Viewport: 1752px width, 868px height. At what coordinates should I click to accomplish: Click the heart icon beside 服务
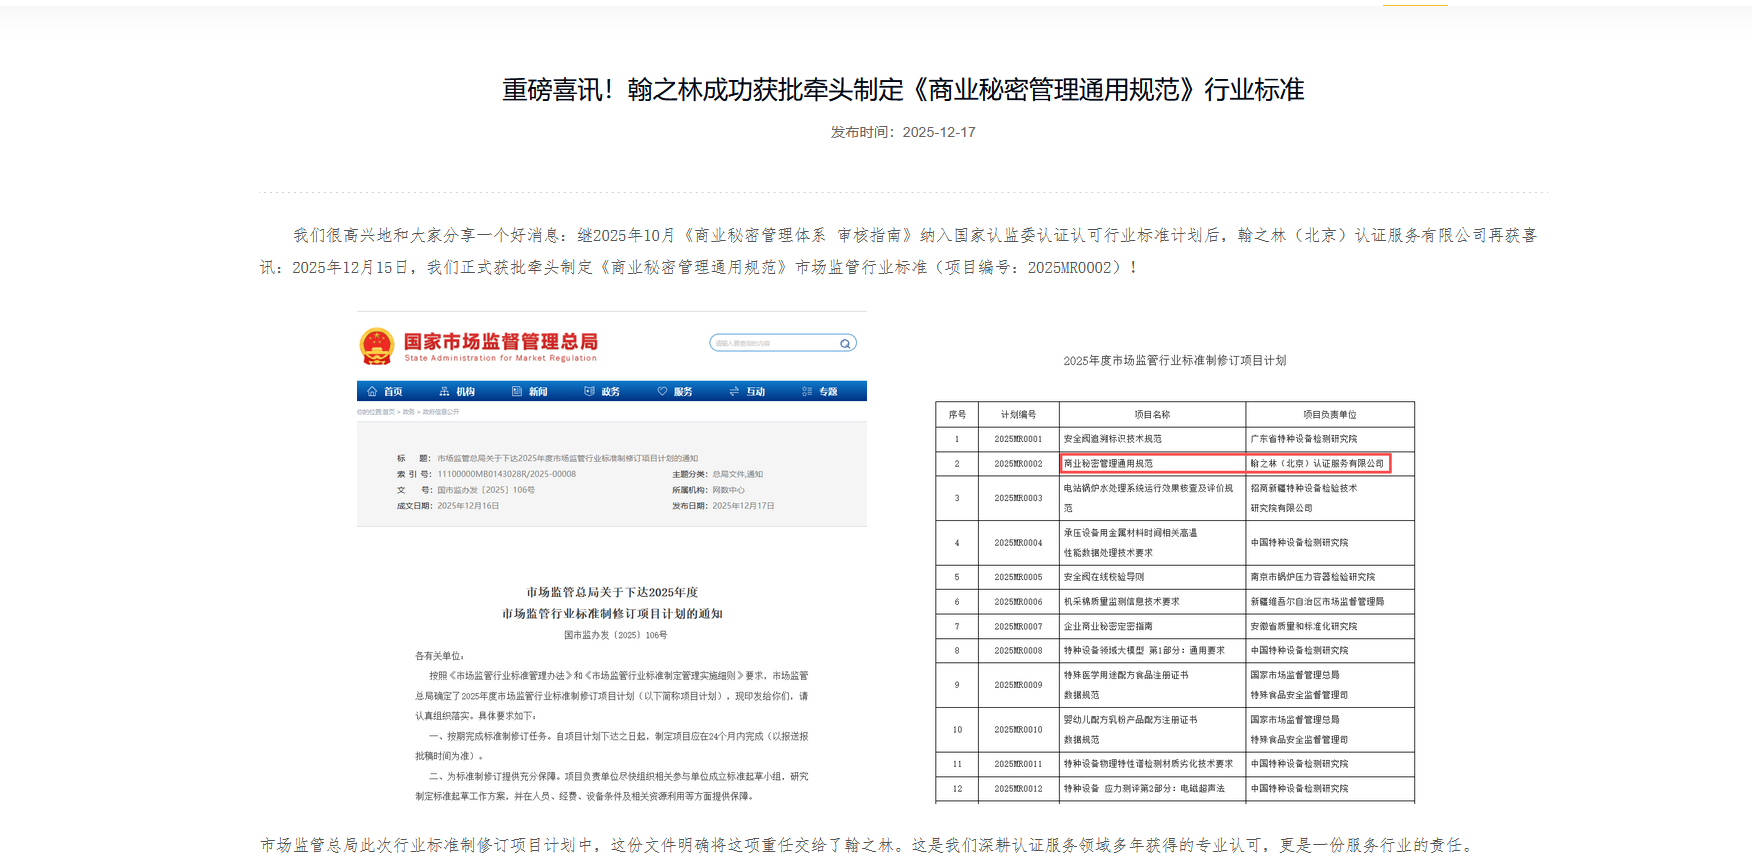(x=662, y=391)
